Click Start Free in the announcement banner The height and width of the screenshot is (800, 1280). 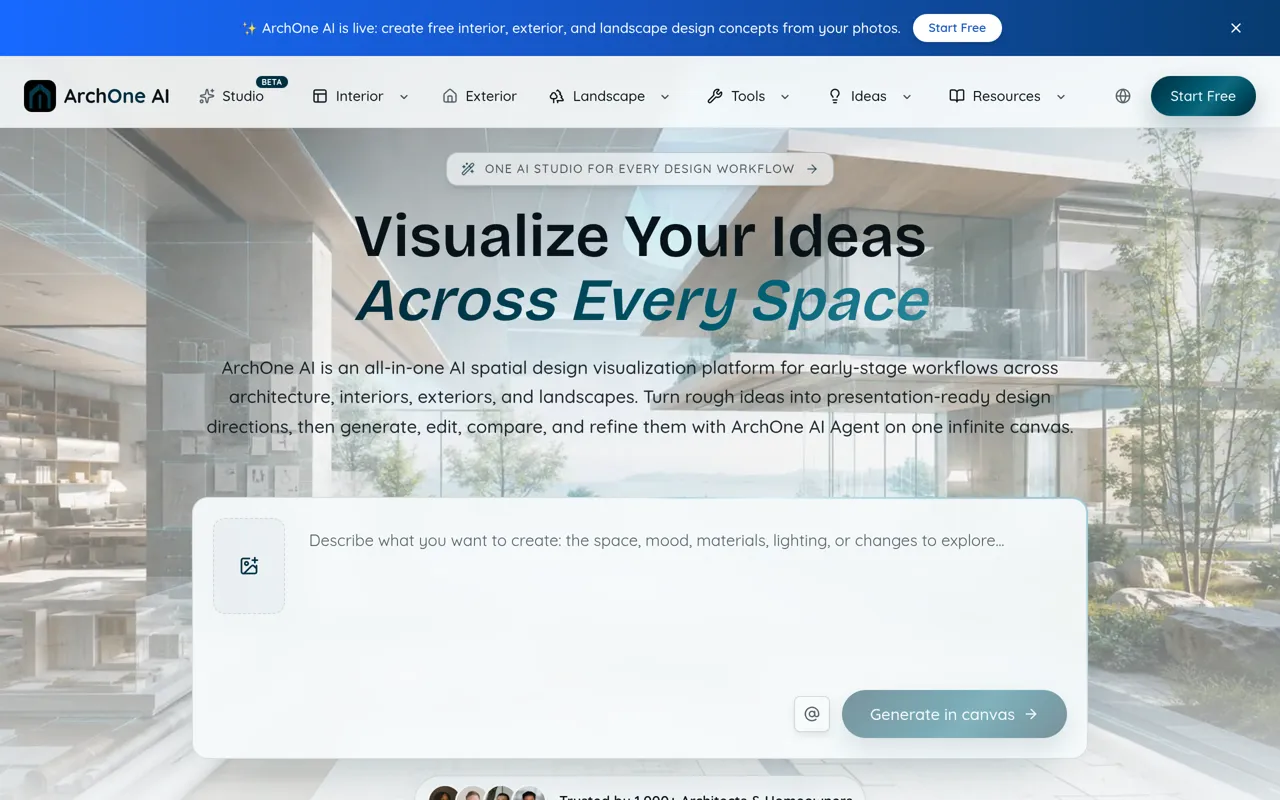(957, 28)
